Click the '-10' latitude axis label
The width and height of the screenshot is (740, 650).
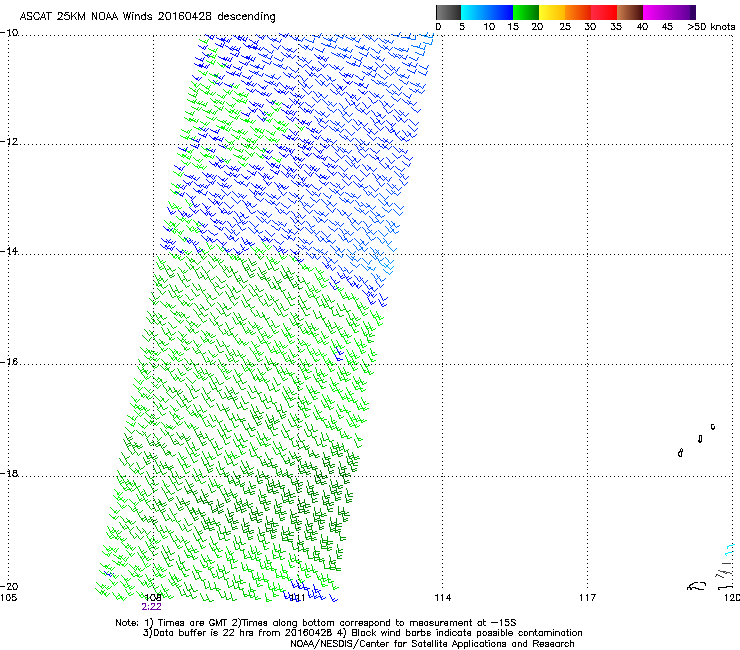[x=9, y=32]
